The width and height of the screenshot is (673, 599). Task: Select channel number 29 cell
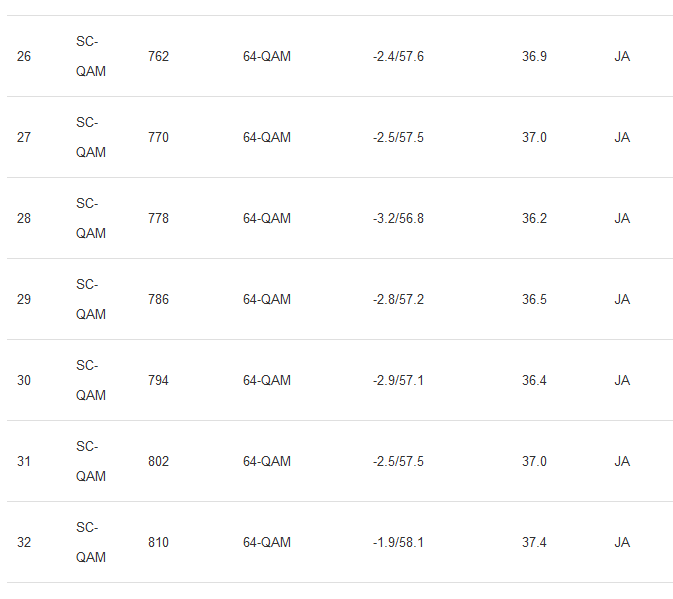(x=24, y=299)
